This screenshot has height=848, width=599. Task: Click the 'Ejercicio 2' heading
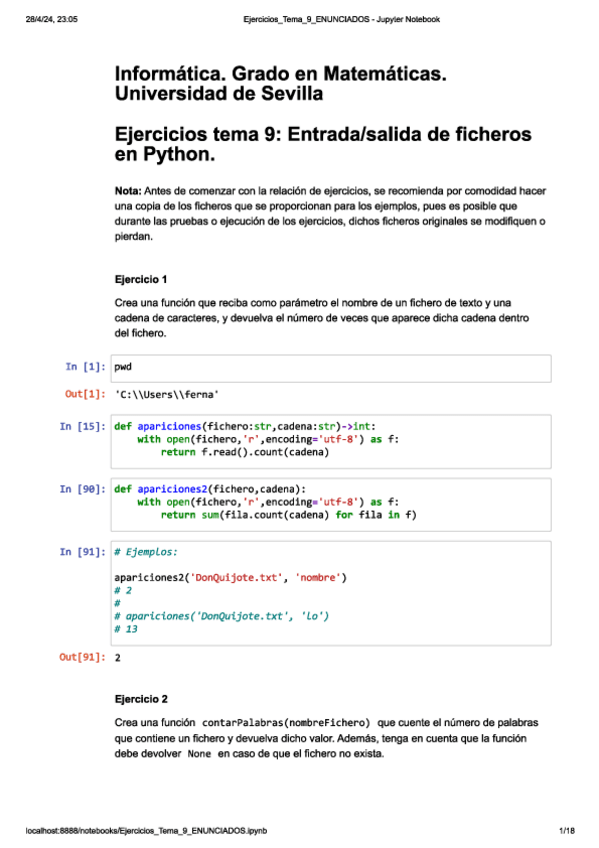(141, 699)
